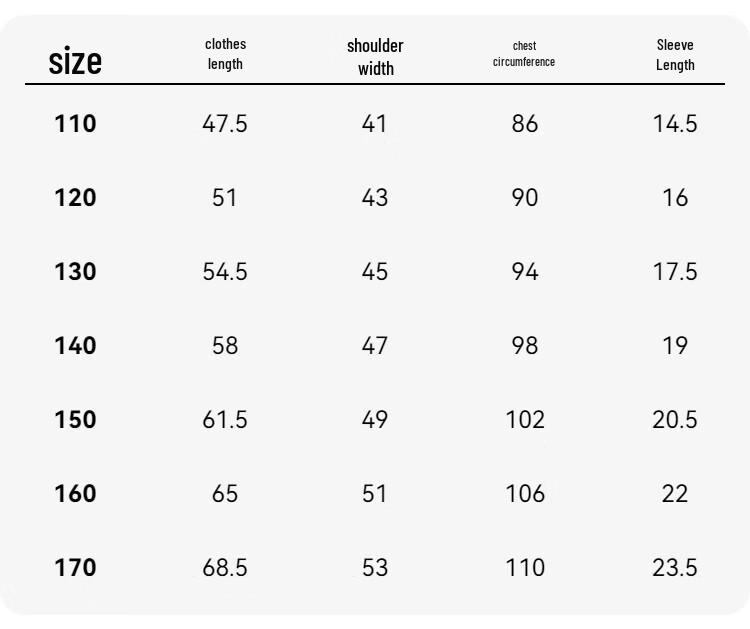Click the 'size' column header
The image size is (750, 629).
click(x=75, y=61)
